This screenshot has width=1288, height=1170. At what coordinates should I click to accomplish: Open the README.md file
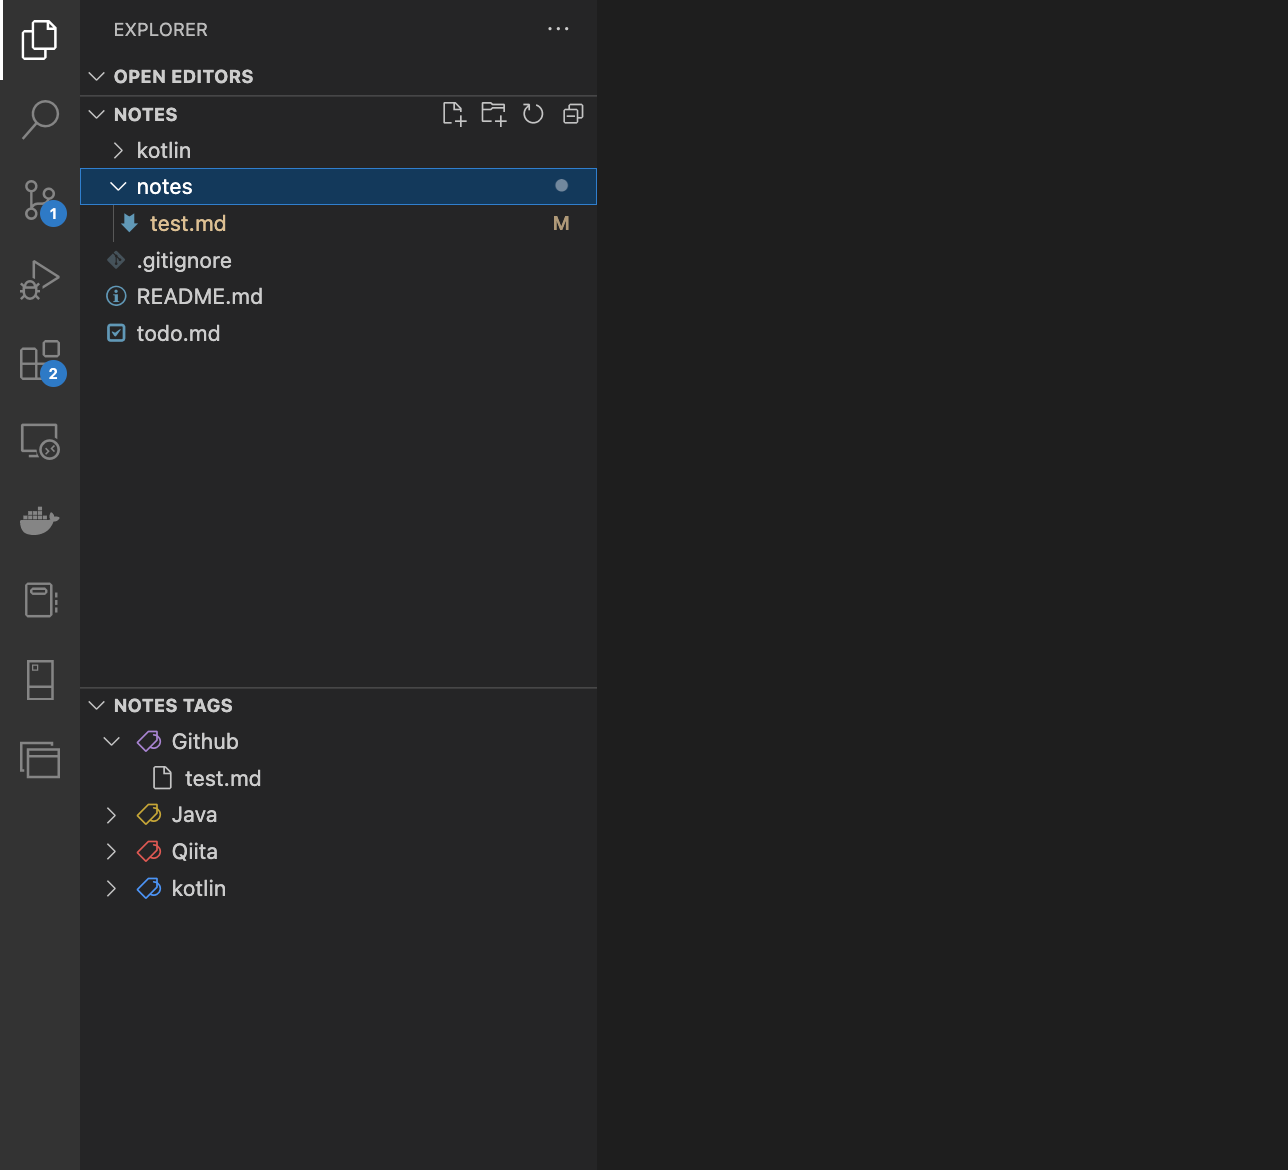coord(199,296)
